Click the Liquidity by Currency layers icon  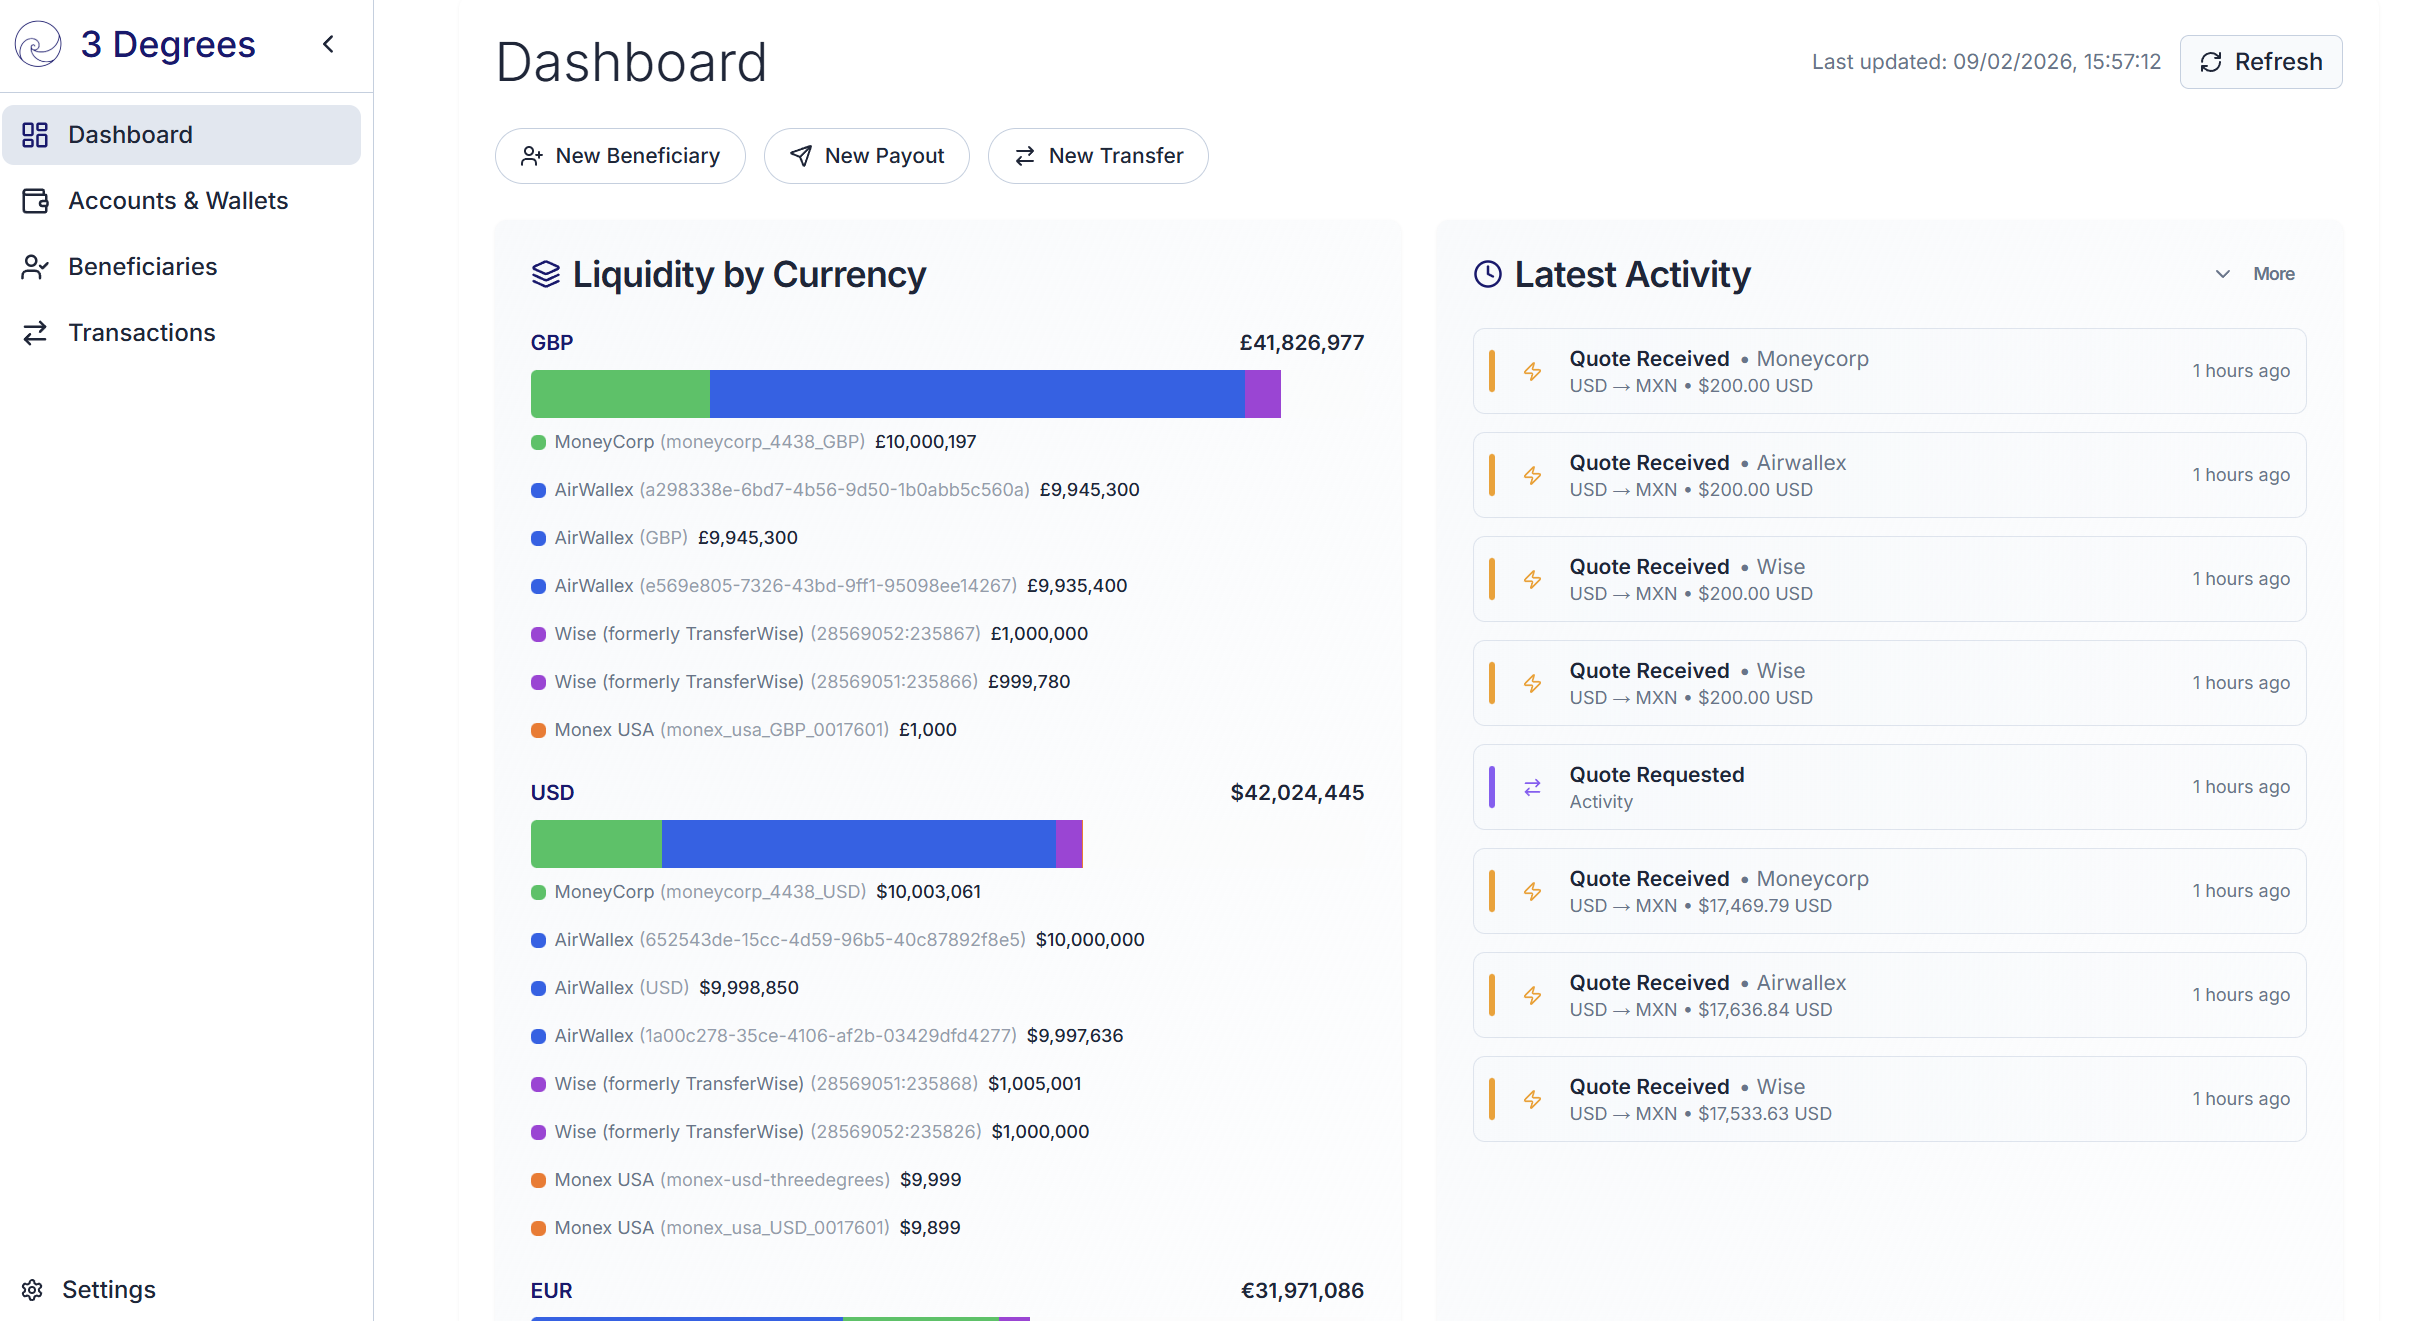[x=546, y=274]
